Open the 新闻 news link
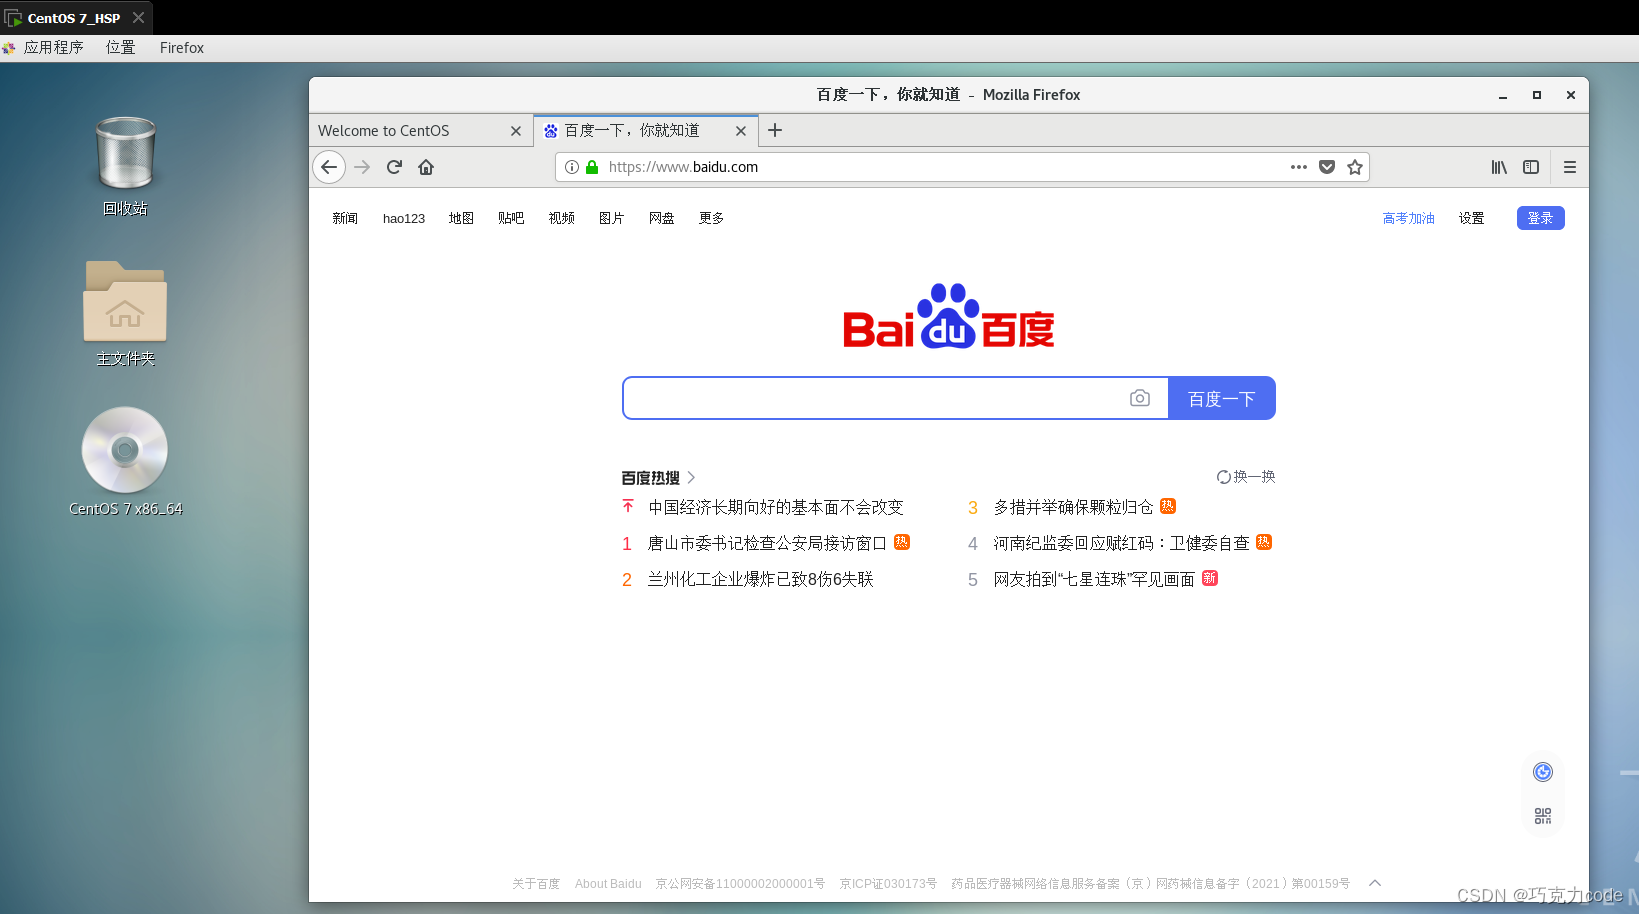The height and width of the screenshot is (914, 1639). (x=345, y=218)
